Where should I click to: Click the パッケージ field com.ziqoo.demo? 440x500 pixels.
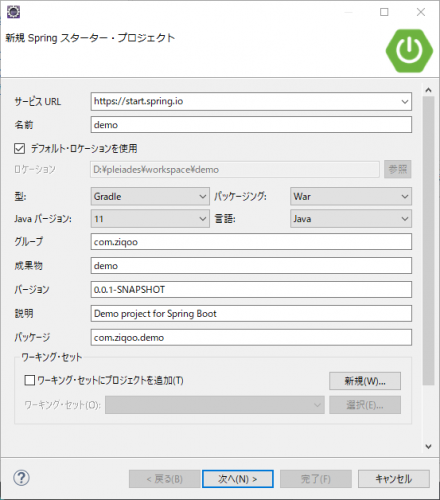pos(251,338)
